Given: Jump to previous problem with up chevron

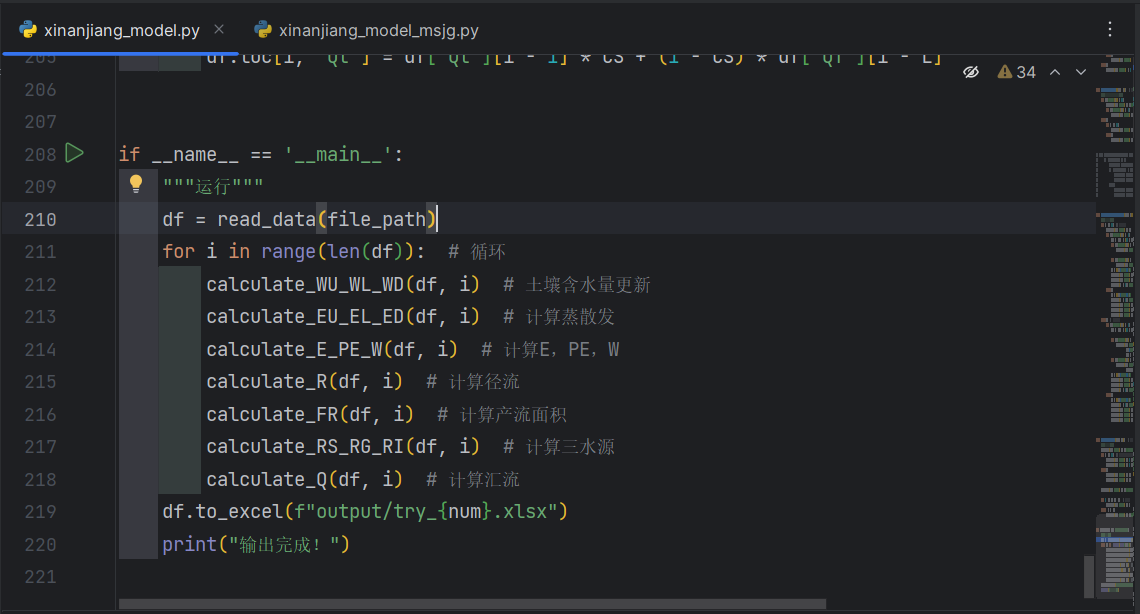Looking at the screenshot, I should 1055,72.
